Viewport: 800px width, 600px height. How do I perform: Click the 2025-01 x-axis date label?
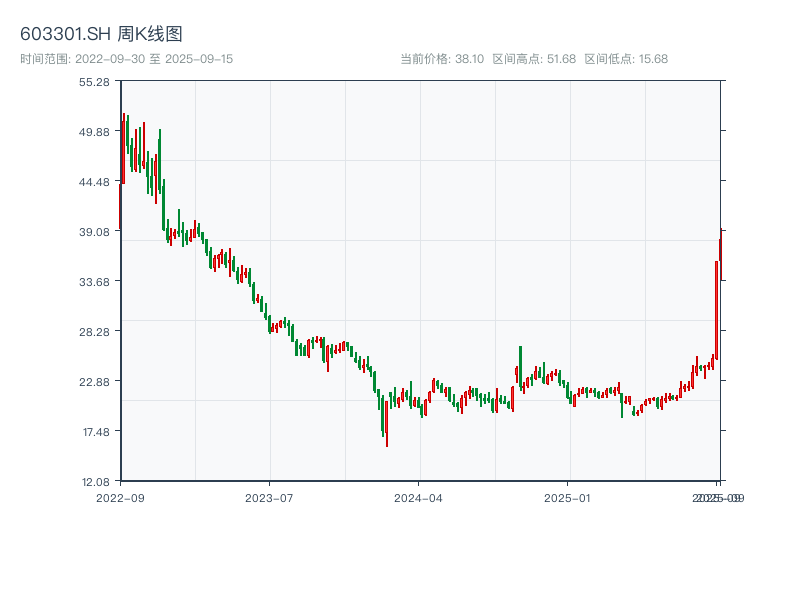tap(568, 497)
